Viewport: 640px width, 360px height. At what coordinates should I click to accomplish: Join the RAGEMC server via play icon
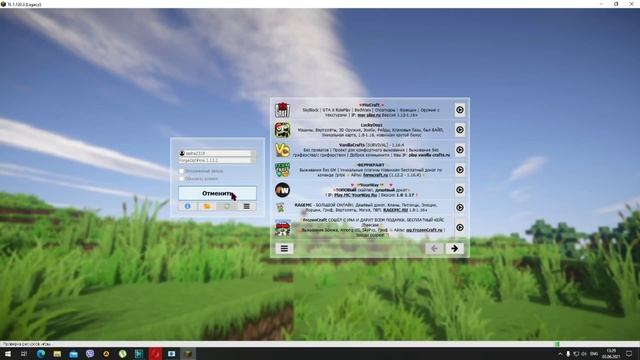pyautogui.click(x=460, y=207)
